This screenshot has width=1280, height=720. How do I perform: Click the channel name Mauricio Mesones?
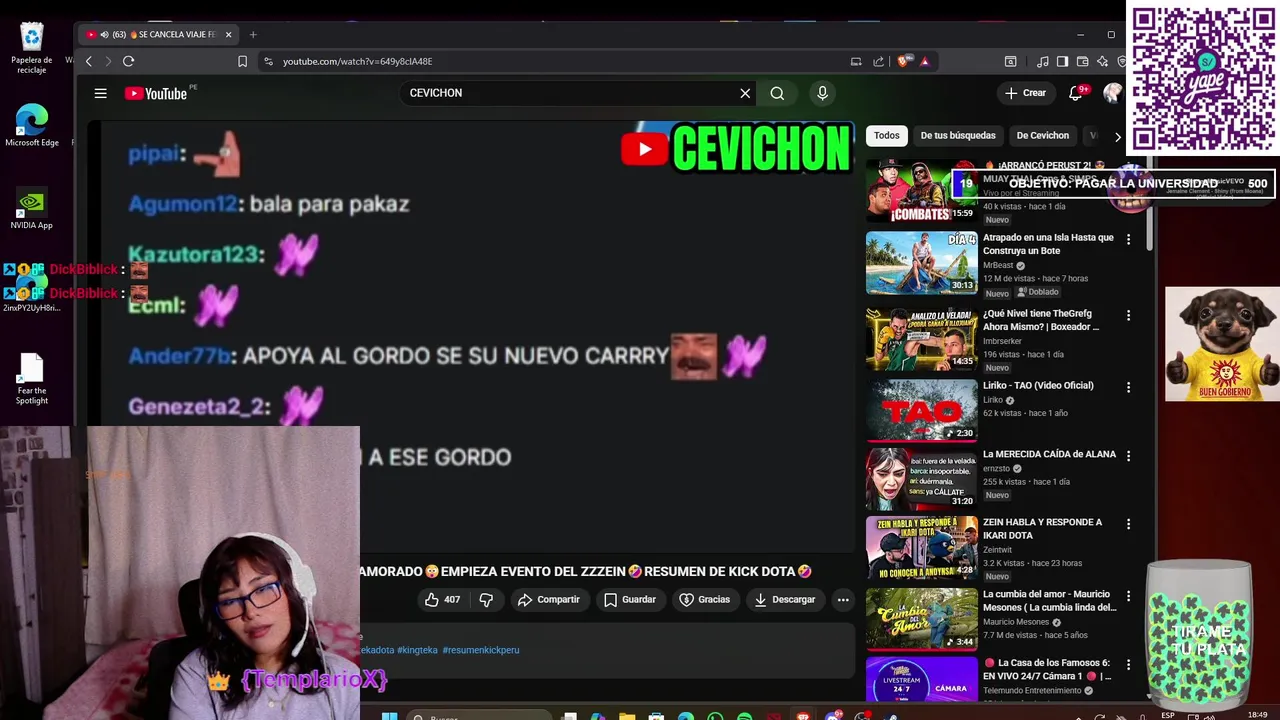(1015, 622)
